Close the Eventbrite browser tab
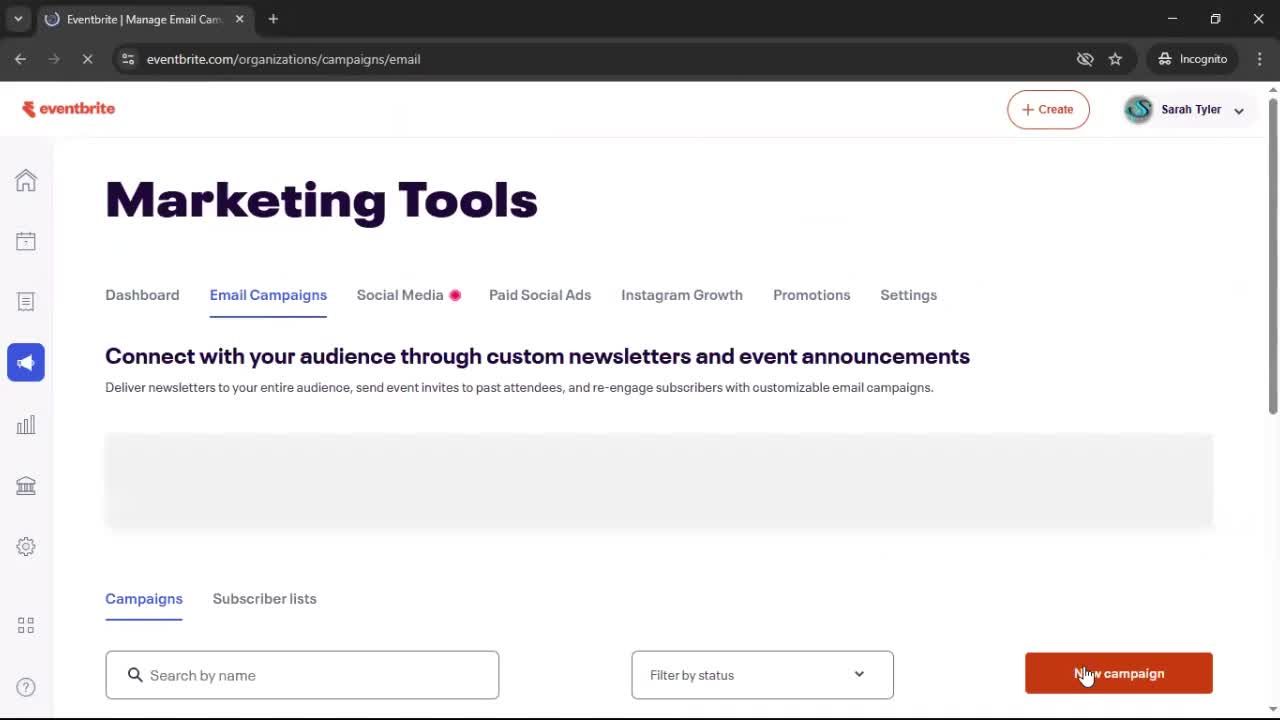1280x720 pixels. click(x=239, y=19)
